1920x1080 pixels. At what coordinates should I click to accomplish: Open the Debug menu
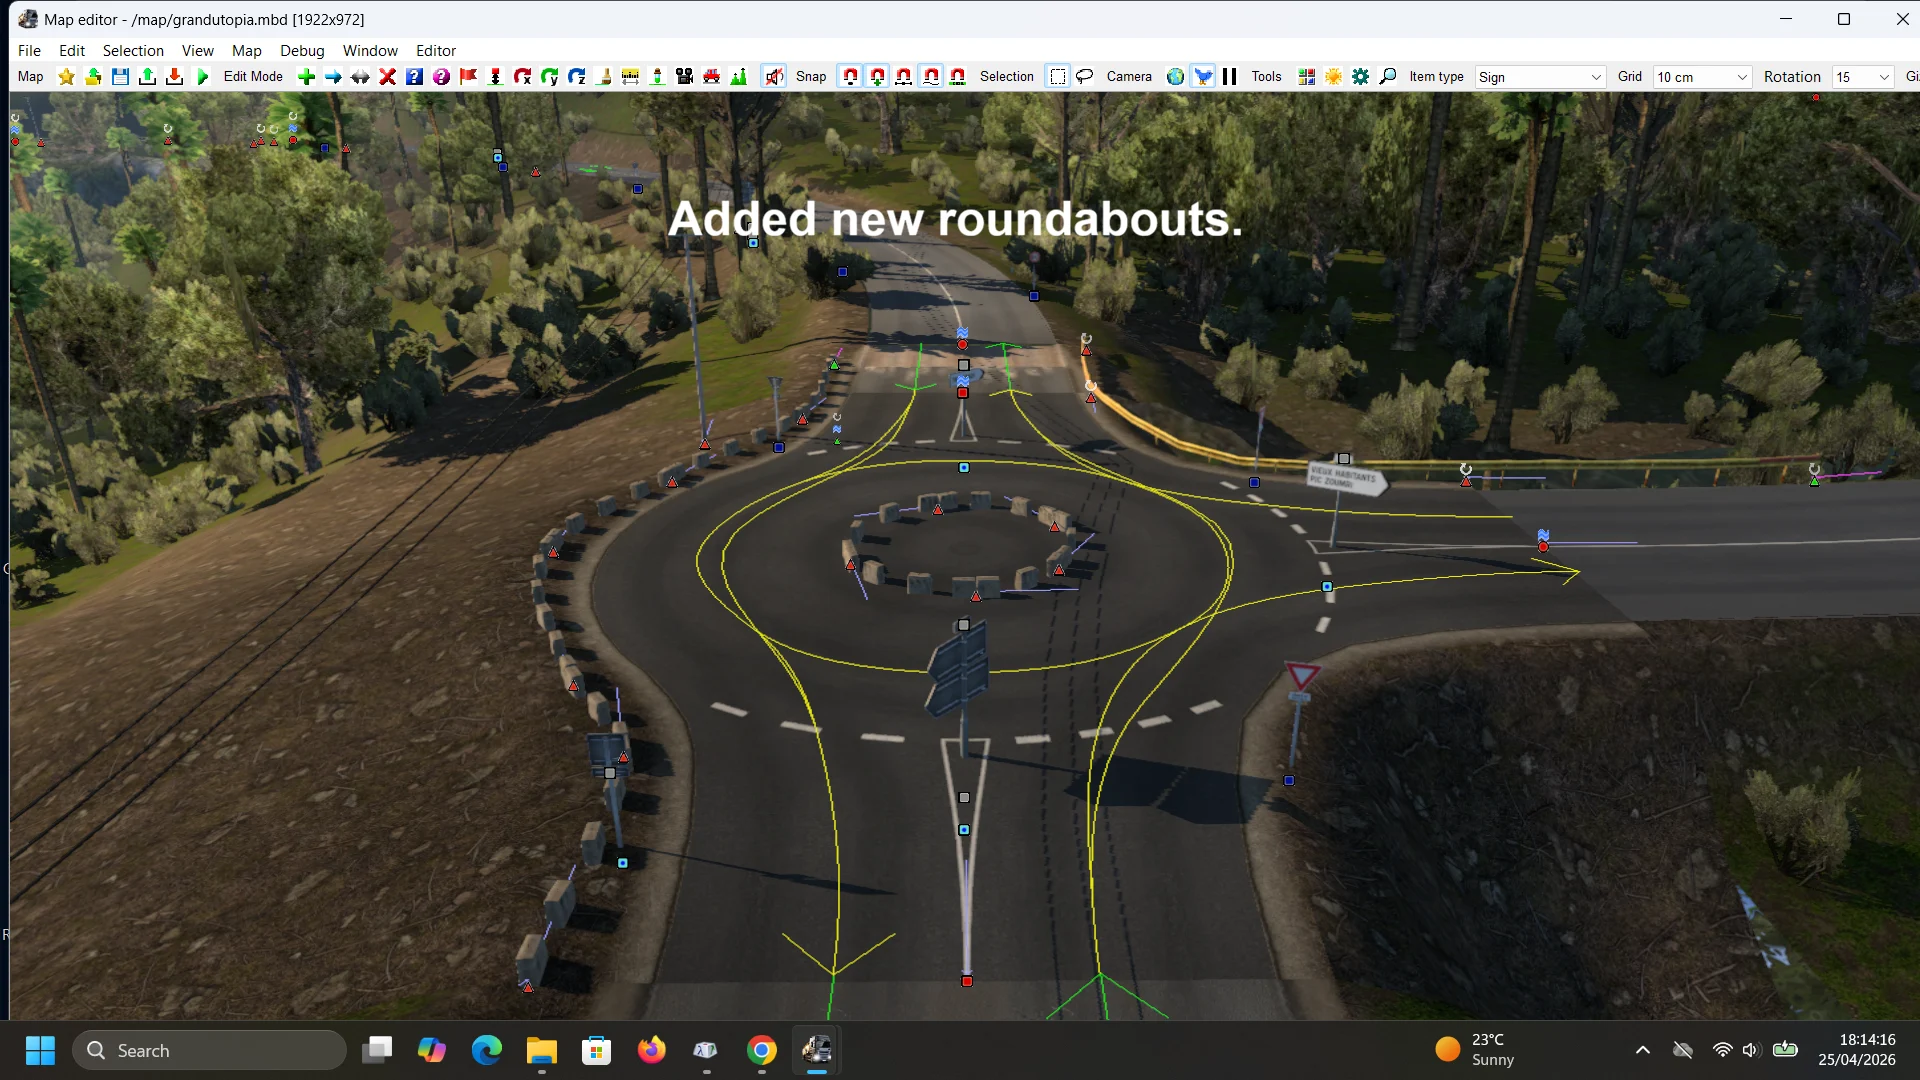coord(302,50)
